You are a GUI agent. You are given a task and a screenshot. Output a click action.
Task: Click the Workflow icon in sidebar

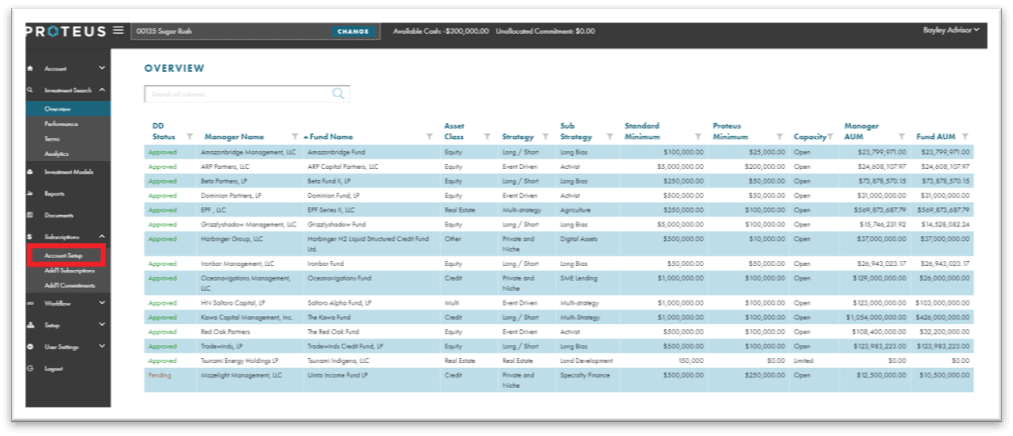coord(31,304)
